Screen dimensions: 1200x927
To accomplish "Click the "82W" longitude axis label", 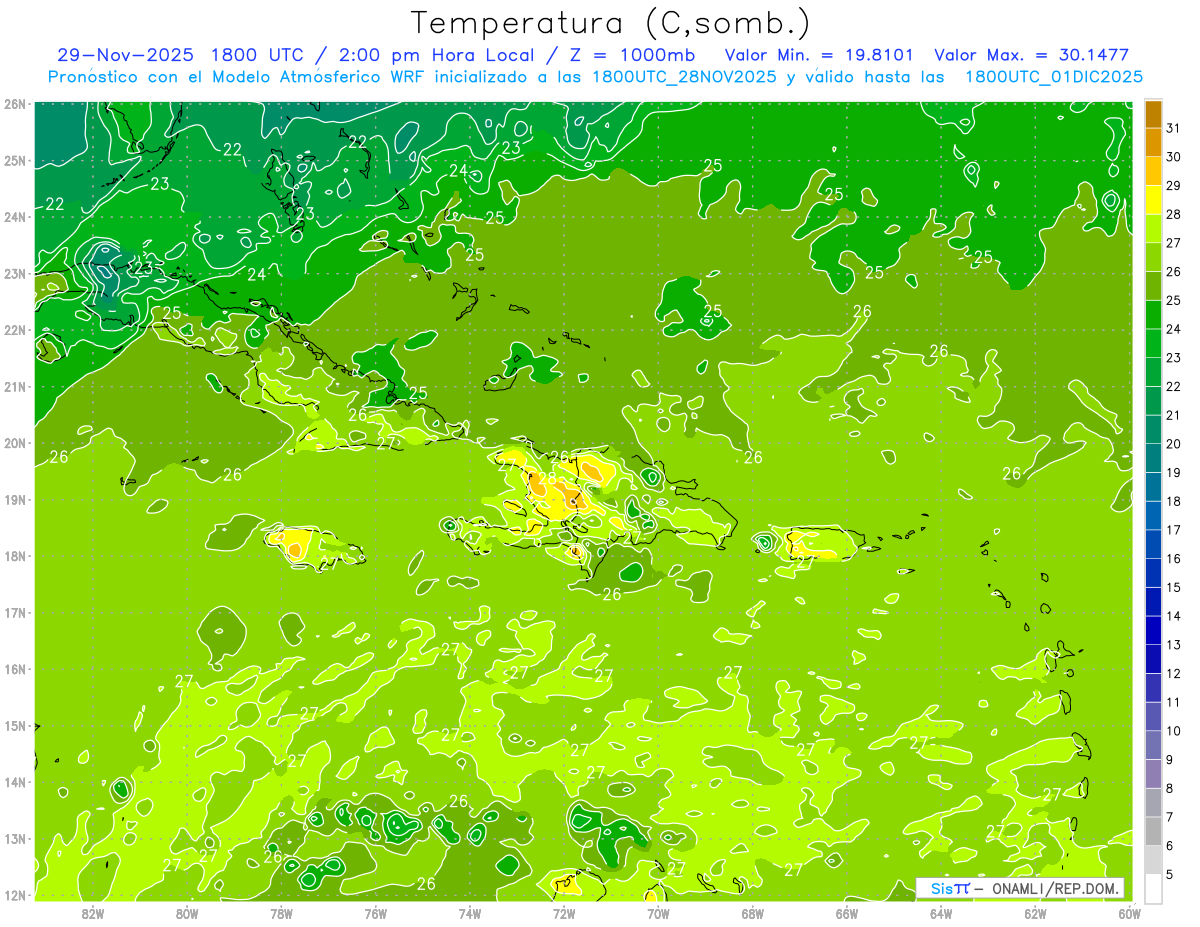I will click(93, 913).
